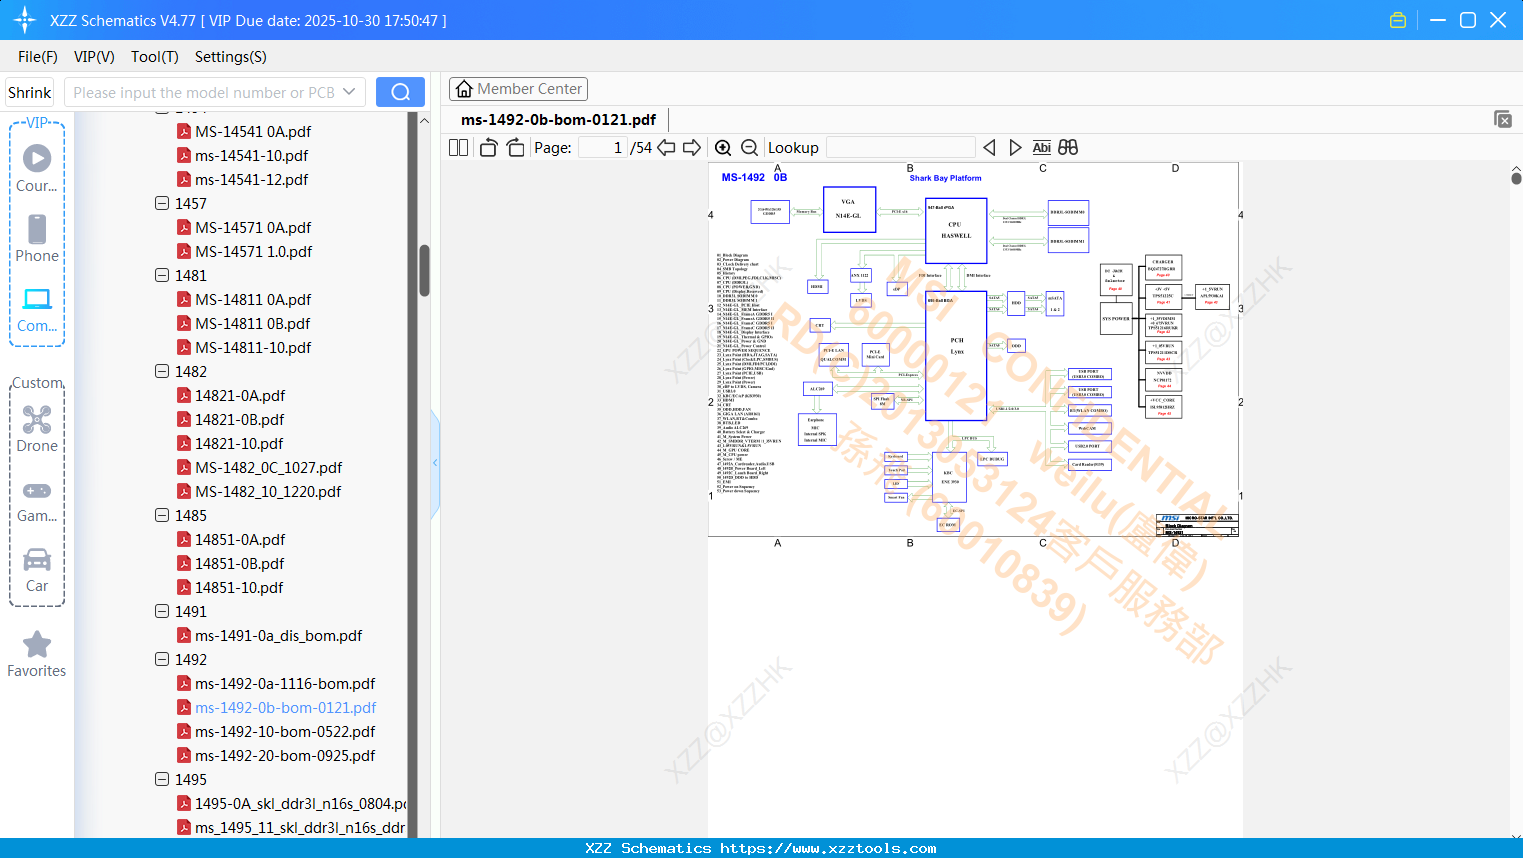Image resolution: width=1523 pixels, height=858 pixels.
Task: Click the XZZ app logo
Action: [x=25, y=20]
